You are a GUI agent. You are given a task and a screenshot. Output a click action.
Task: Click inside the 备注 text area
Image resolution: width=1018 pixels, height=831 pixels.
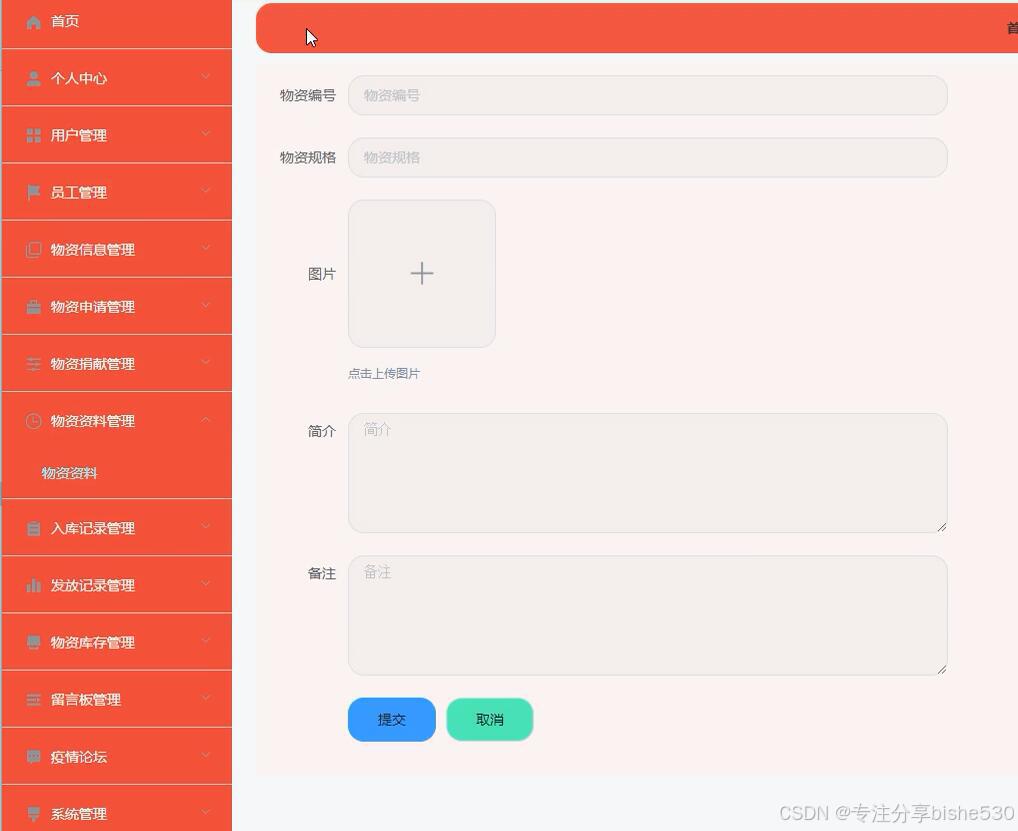pyautogui.click(x=647, y=615)
